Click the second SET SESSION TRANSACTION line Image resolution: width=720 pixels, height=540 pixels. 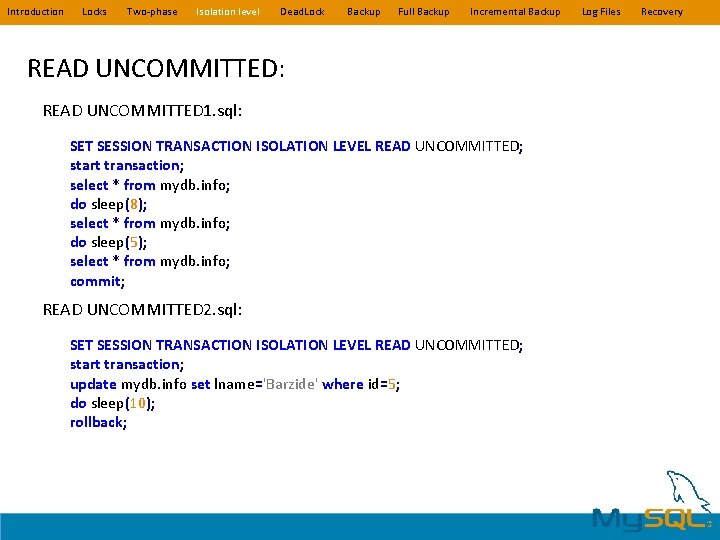tap(297, 345)
